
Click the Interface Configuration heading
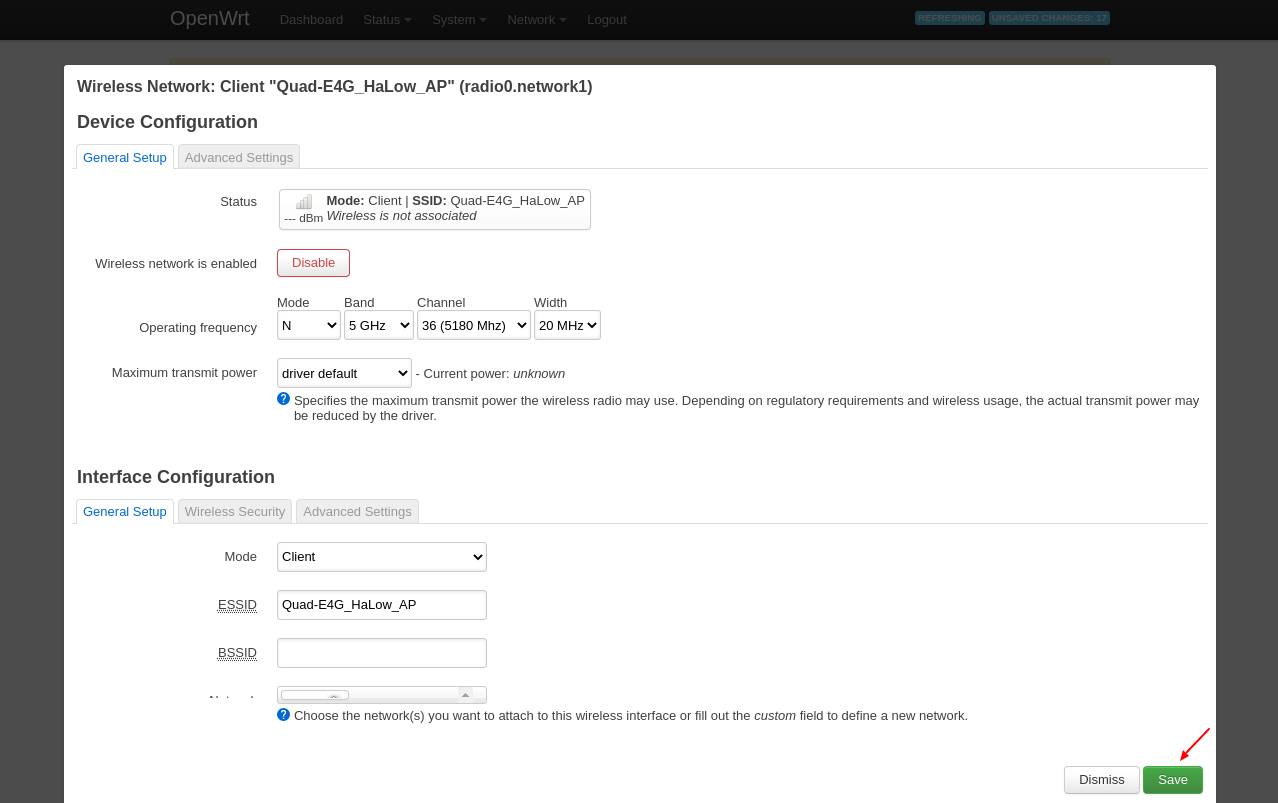176,477
